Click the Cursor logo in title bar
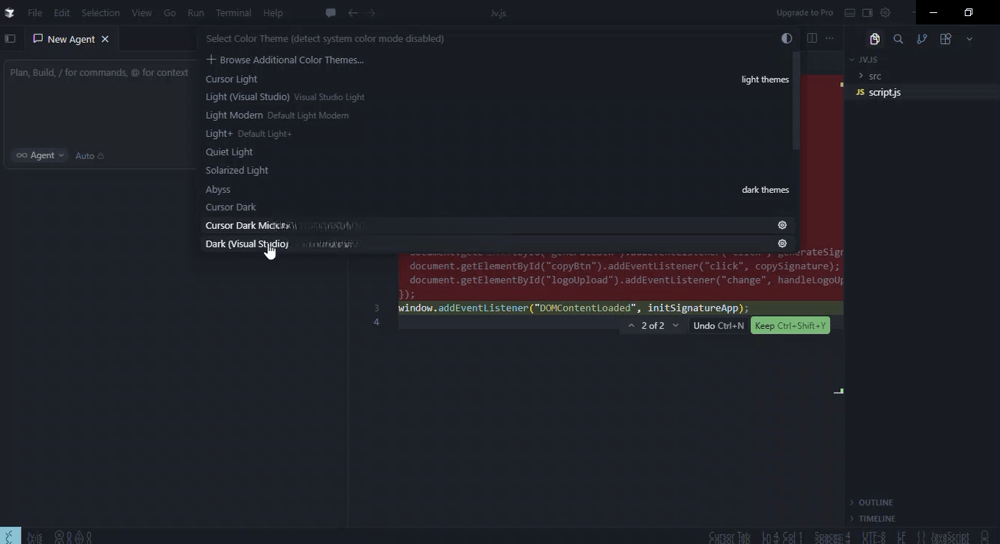 pyautogui.click(x=10, y=13)
